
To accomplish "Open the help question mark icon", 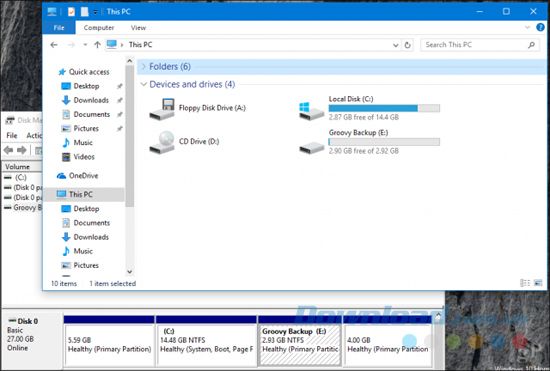I will pyautogui.click(x=540, y=27).
